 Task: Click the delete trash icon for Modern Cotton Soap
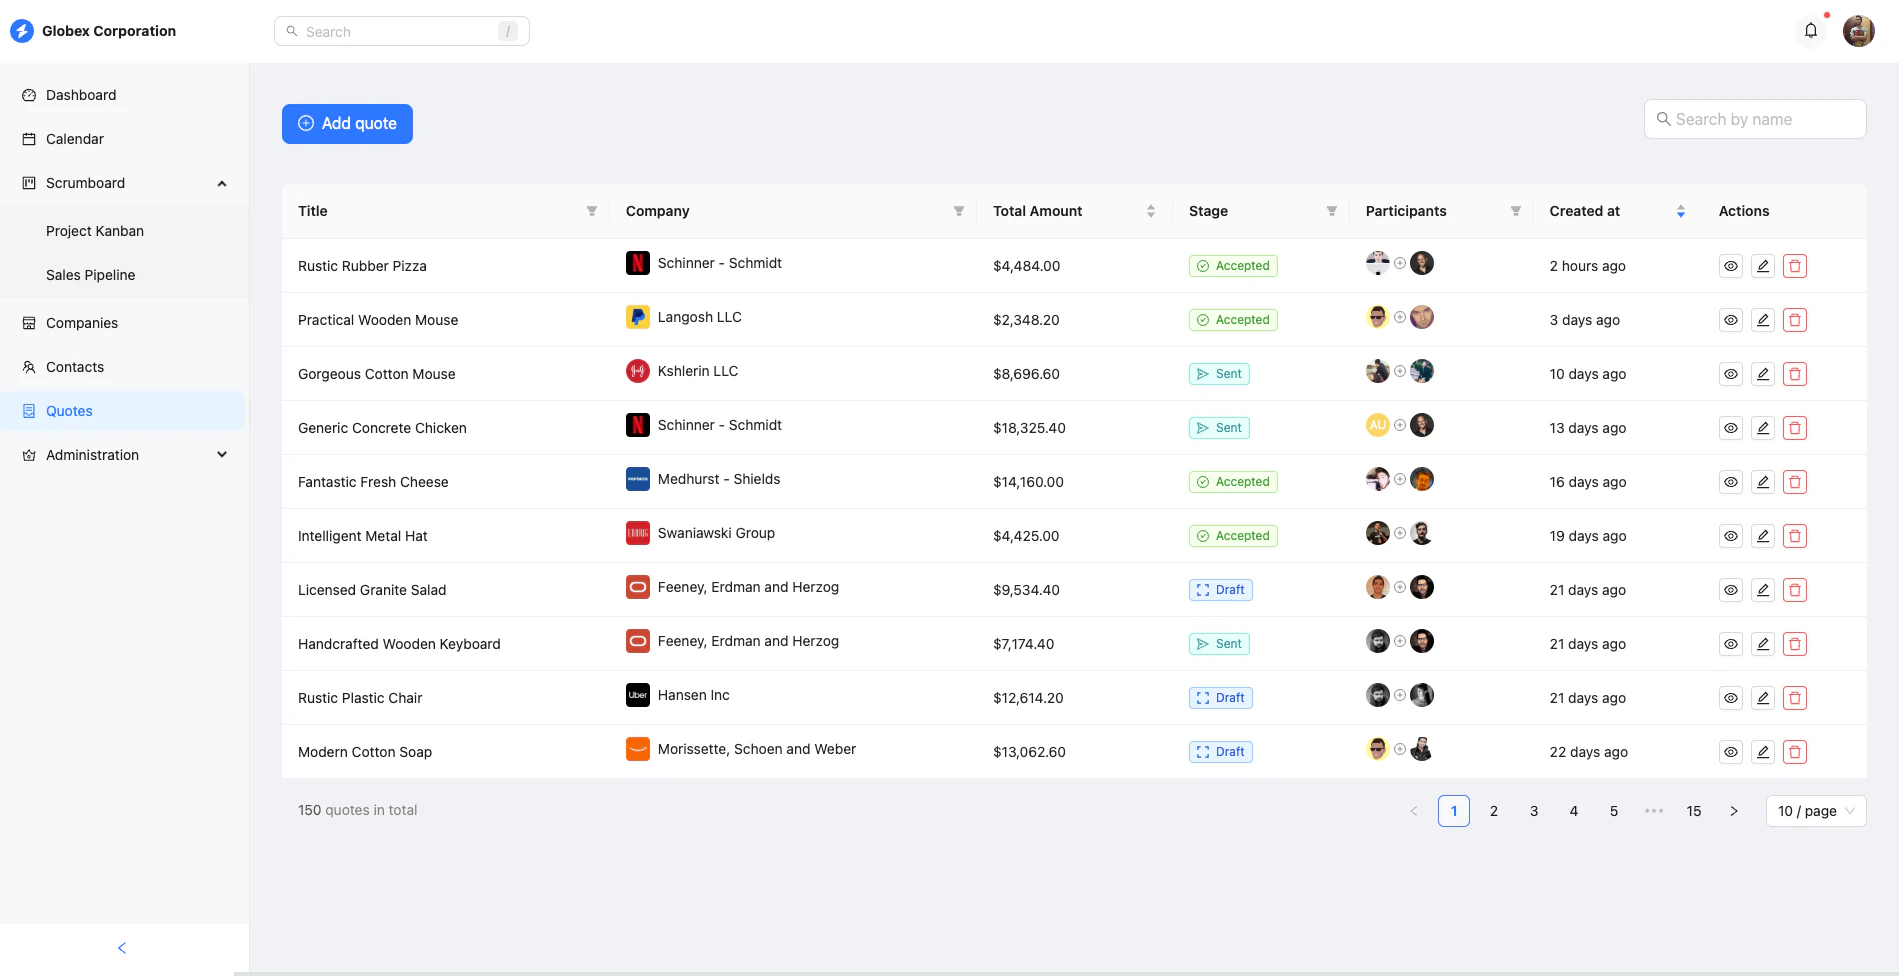[1795, 751]
